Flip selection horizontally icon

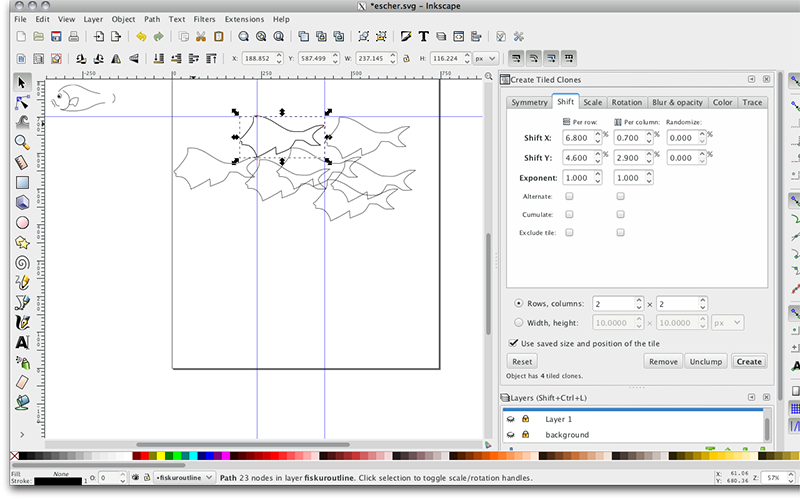coord(116,59)
